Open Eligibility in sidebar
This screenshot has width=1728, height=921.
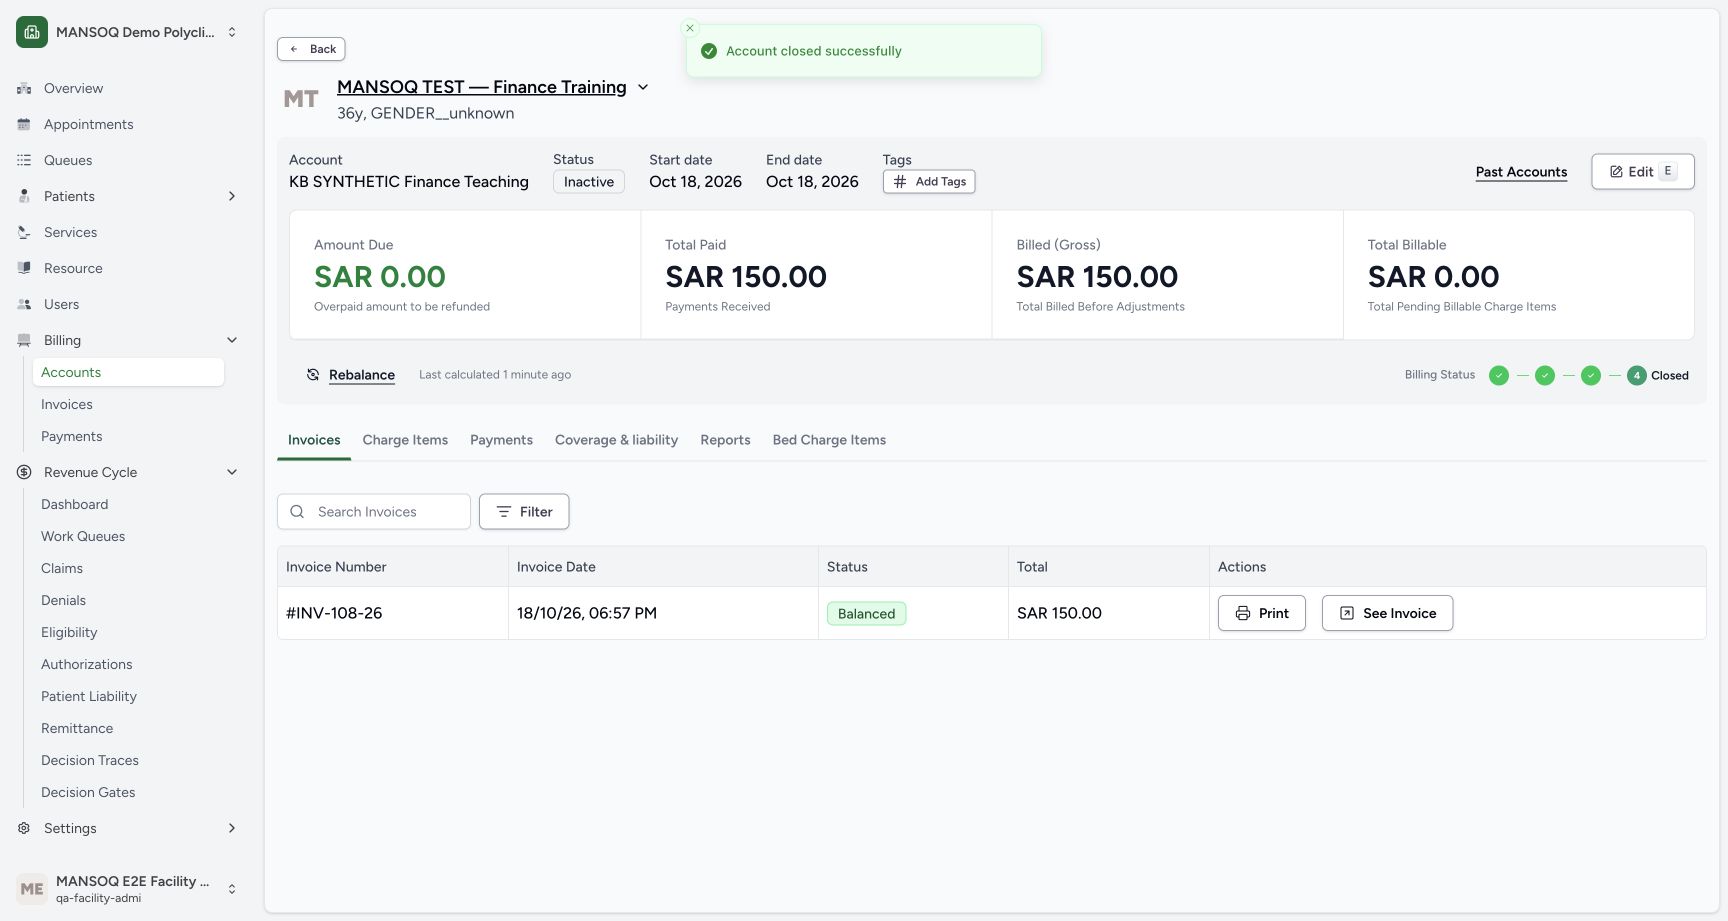[128, 632]
